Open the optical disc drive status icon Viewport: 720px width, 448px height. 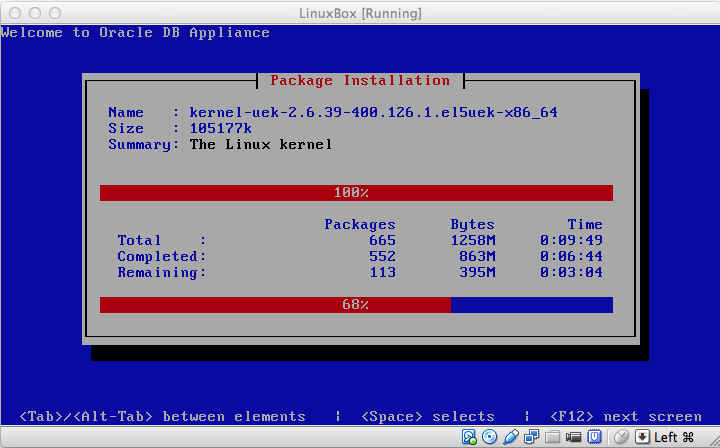(489, 437)
